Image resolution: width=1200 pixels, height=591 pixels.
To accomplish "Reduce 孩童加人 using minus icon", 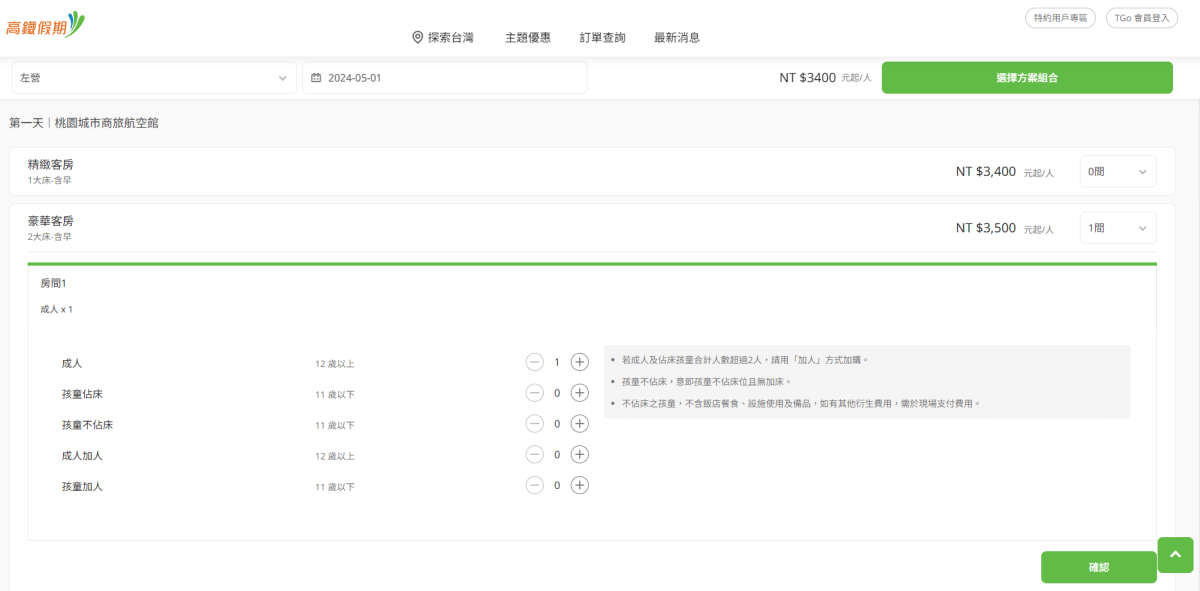I will (x=535, y=486).
